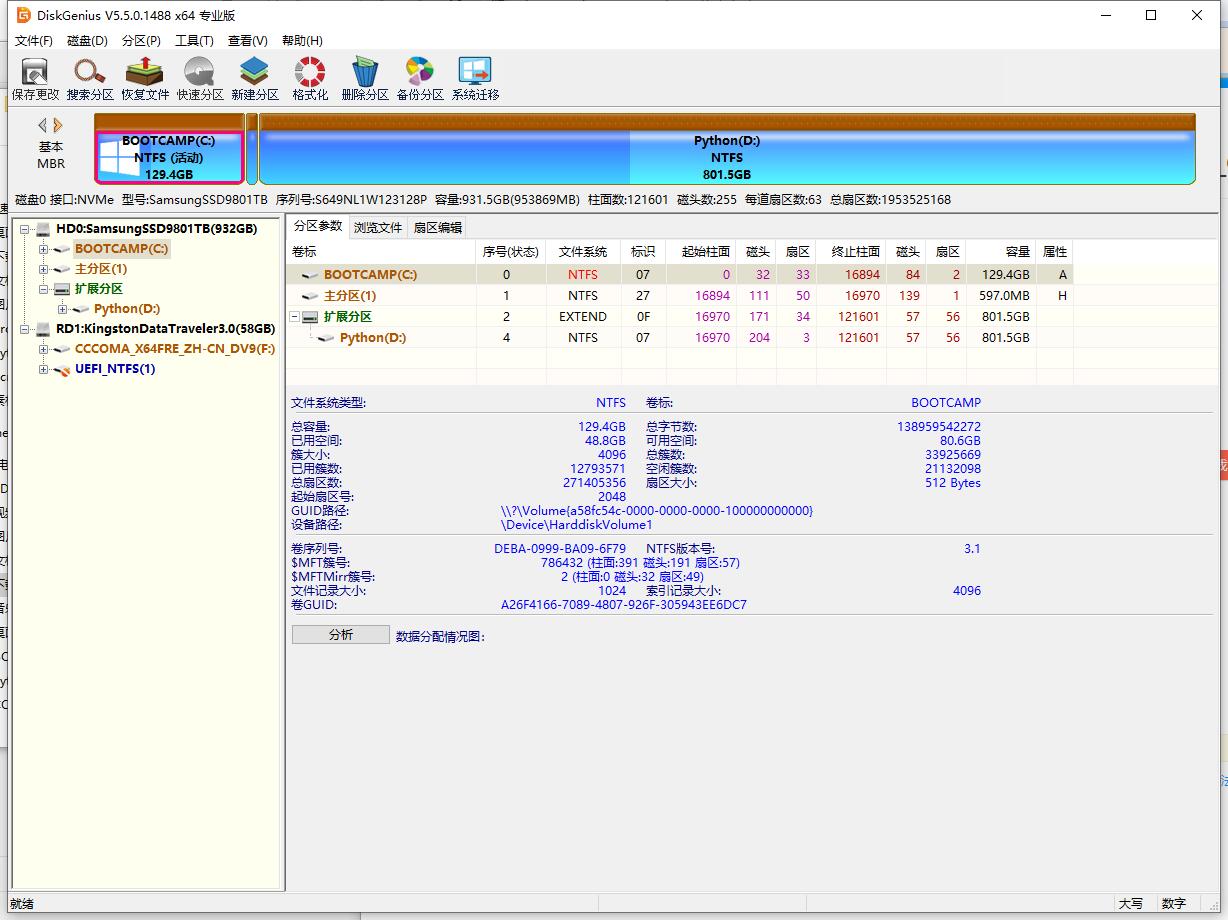Go to the previous disk with the left arrow

click(43, 125)
